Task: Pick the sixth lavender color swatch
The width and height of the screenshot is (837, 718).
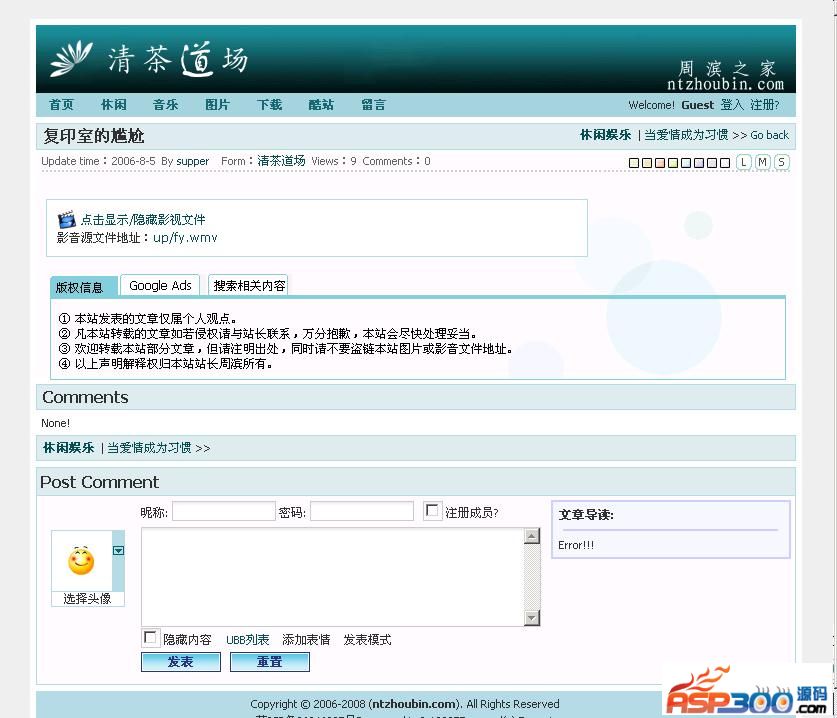Action: [699, 163]
